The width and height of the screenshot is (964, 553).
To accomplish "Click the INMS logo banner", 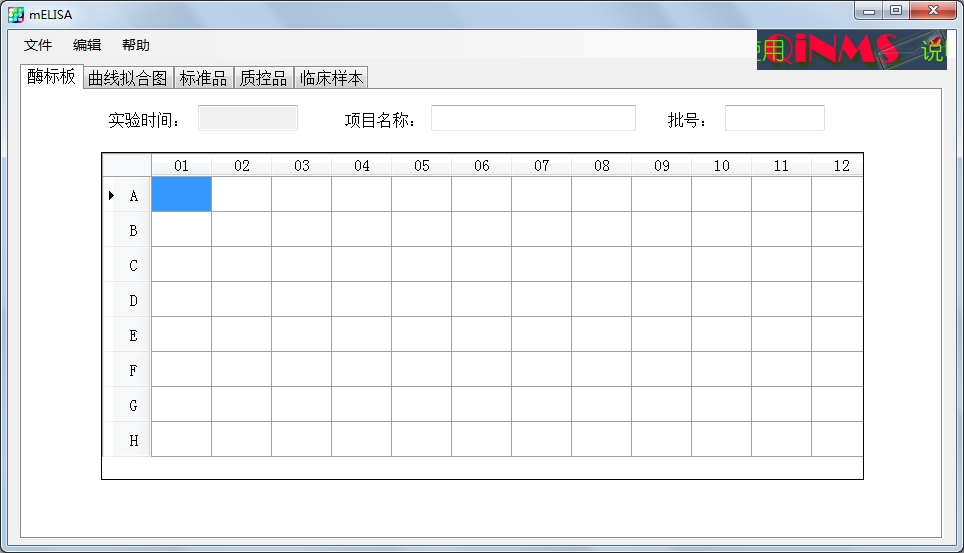I will [x=851, y=49].
